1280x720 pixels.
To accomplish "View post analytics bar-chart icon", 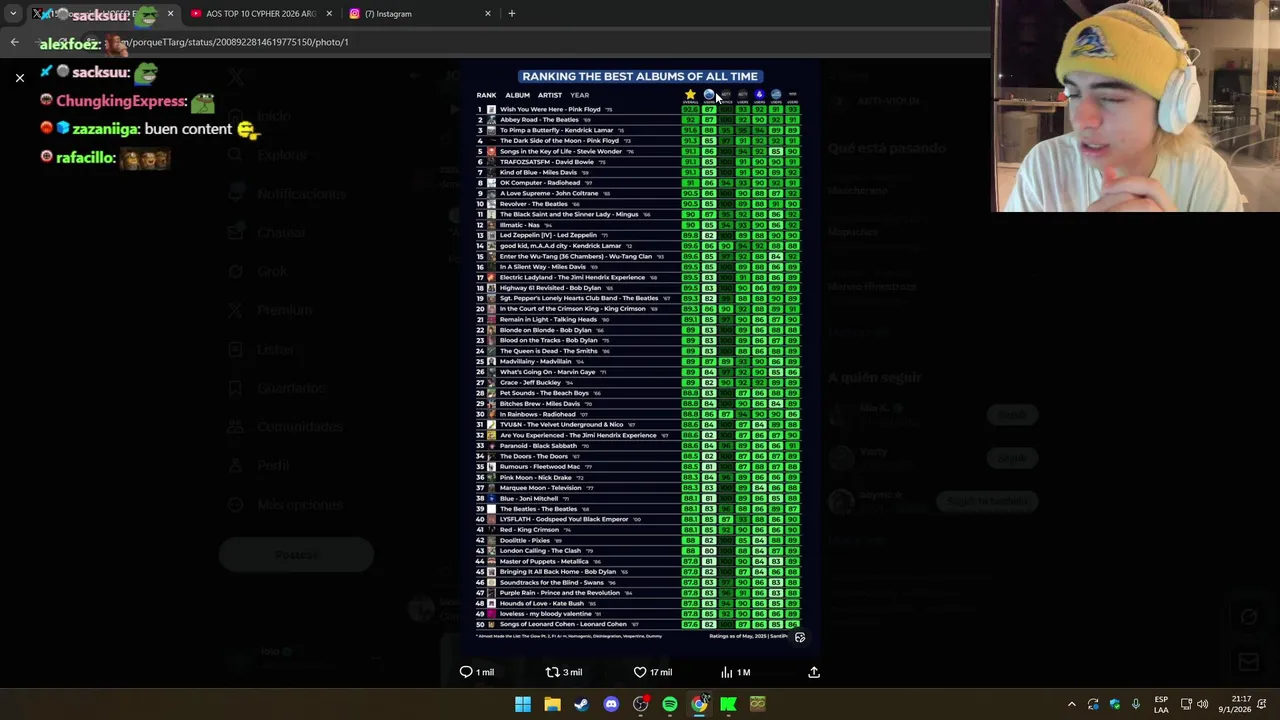I will pyautogui.click(x=727, y=672).
